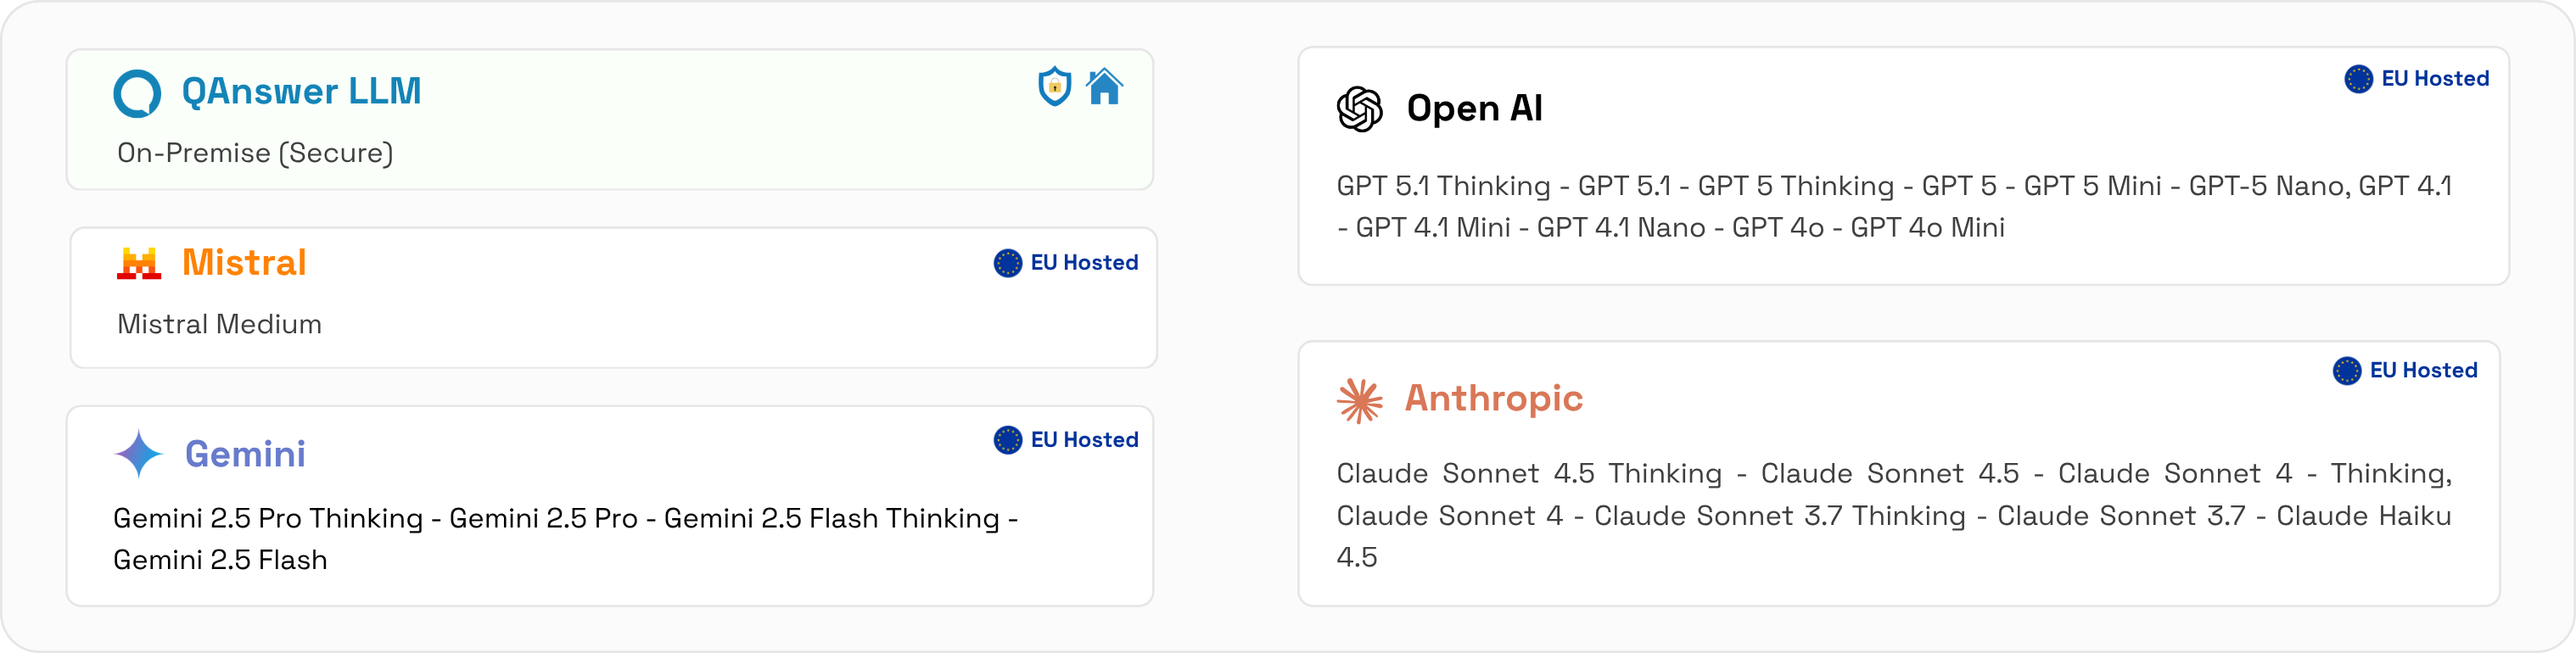
Task: Click the Gemini sparkle star icon
Action: pyautogui.click(x=138, y=454)
